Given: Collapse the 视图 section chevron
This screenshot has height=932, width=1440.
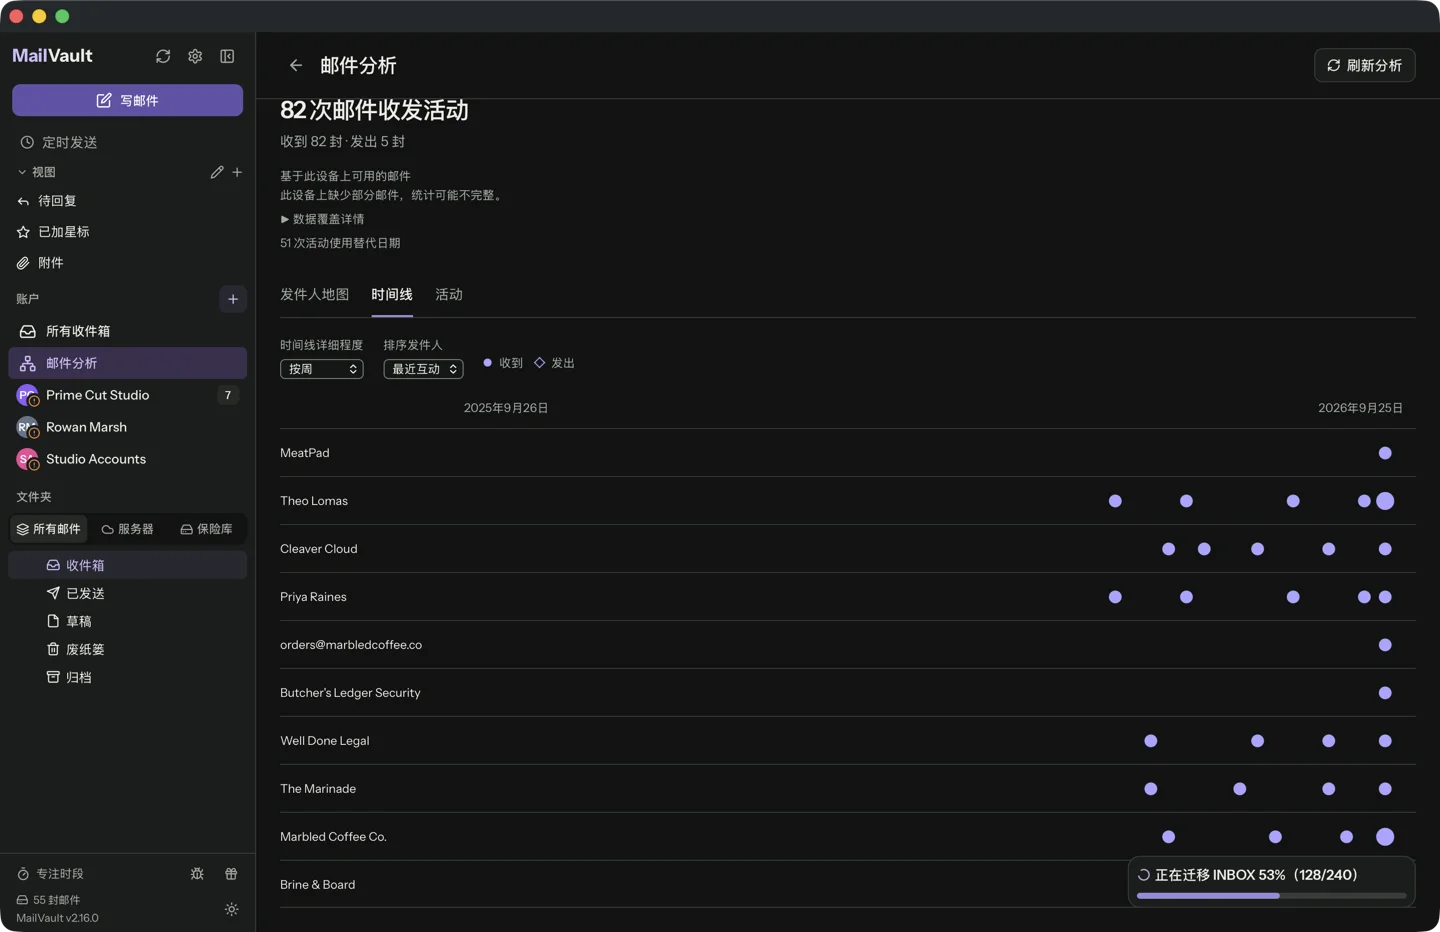Looking at the screenshot, I should tap(22, 172).
